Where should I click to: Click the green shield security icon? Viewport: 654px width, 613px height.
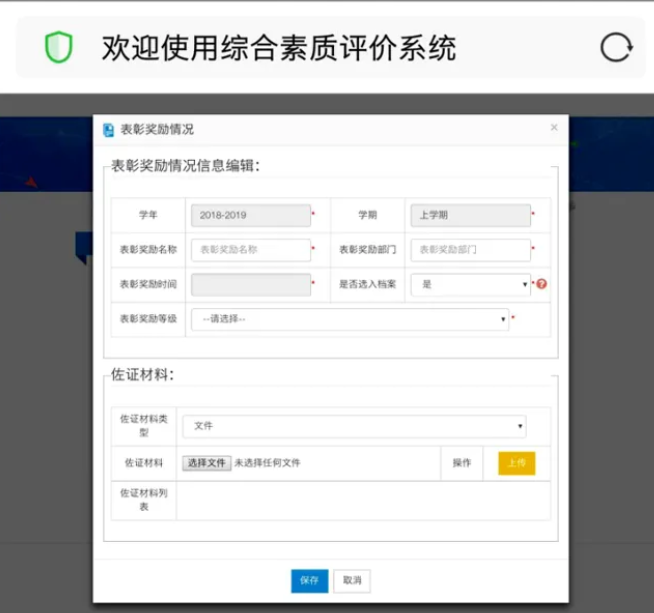click(x=59, y=47)
